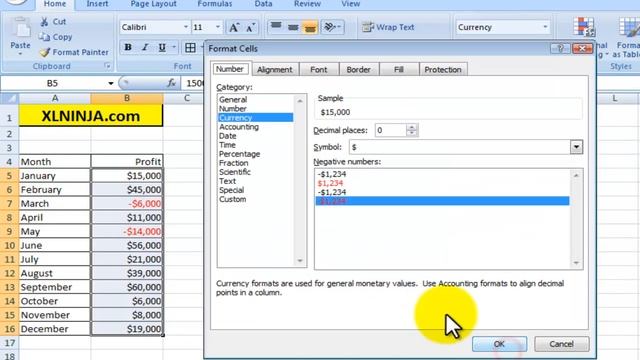Click the Grow Font icon
This screenshot has height=360, width=640.
(x=233, y=27)
